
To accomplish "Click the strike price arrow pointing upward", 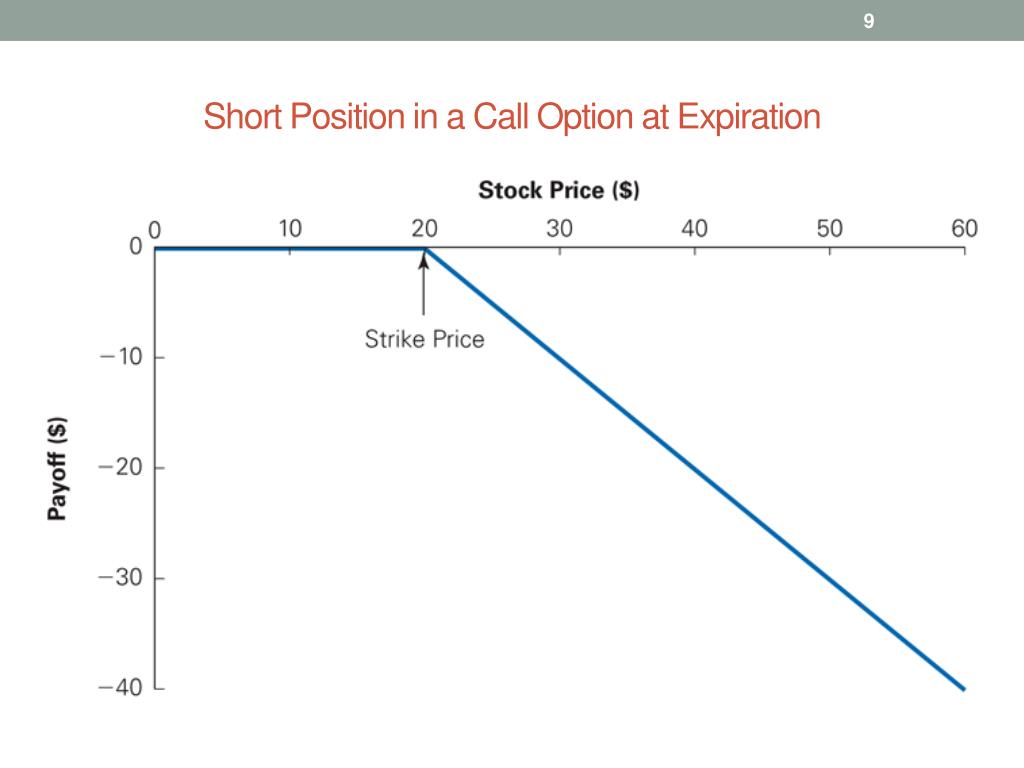I will tap(423, 285).
